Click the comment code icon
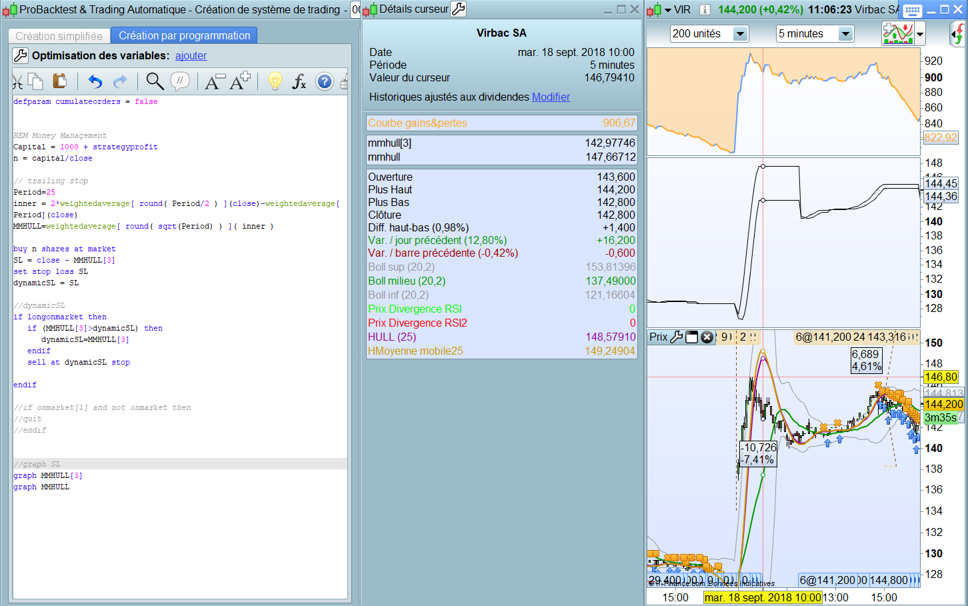Image resolution: width=968 pixels, height=606 pixels. 180,82
